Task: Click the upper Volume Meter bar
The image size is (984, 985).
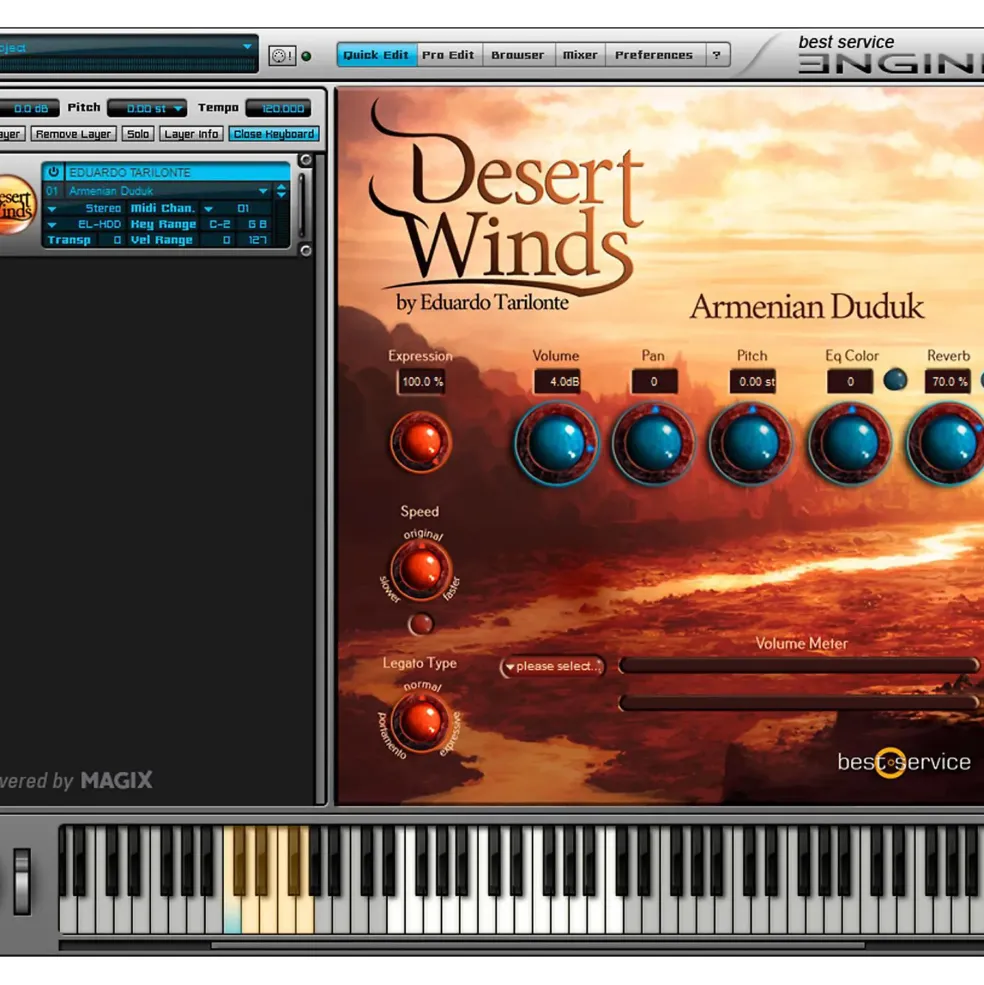Action: click(799, 666)
